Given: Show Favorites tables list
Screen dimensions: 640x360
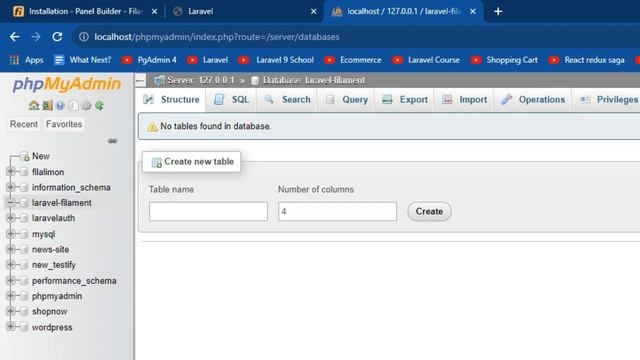Looking at the screenshot, I should click(x=64, y=124).
